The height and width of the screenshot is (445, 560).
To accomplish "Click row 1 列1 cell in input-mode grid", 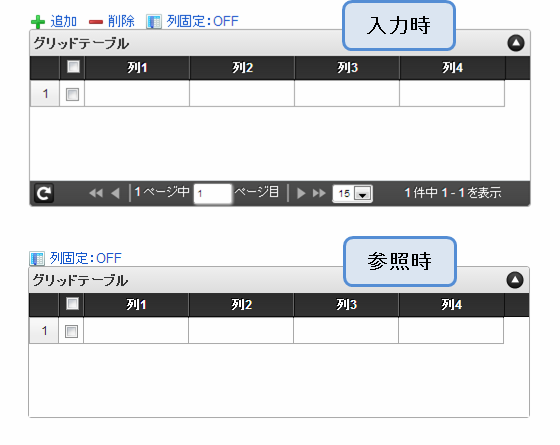I will click(137, 94).
